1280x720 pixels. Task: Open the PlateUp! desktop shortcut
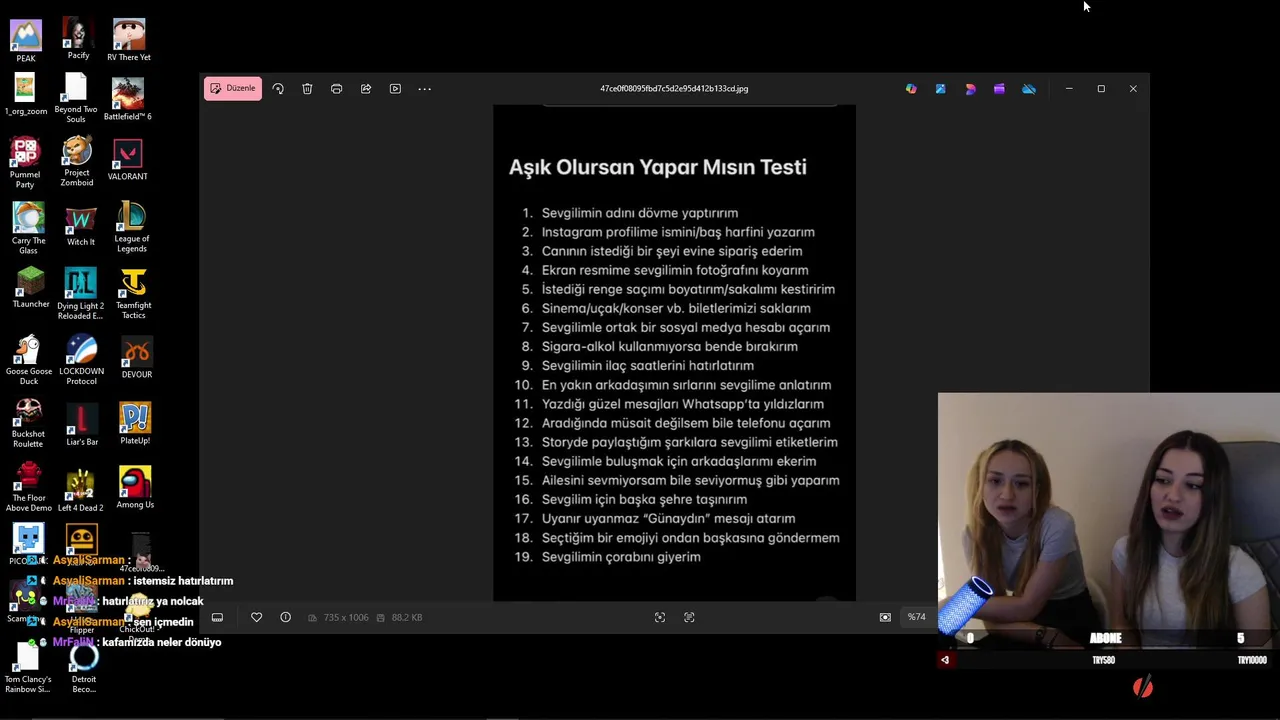point(135,424)
